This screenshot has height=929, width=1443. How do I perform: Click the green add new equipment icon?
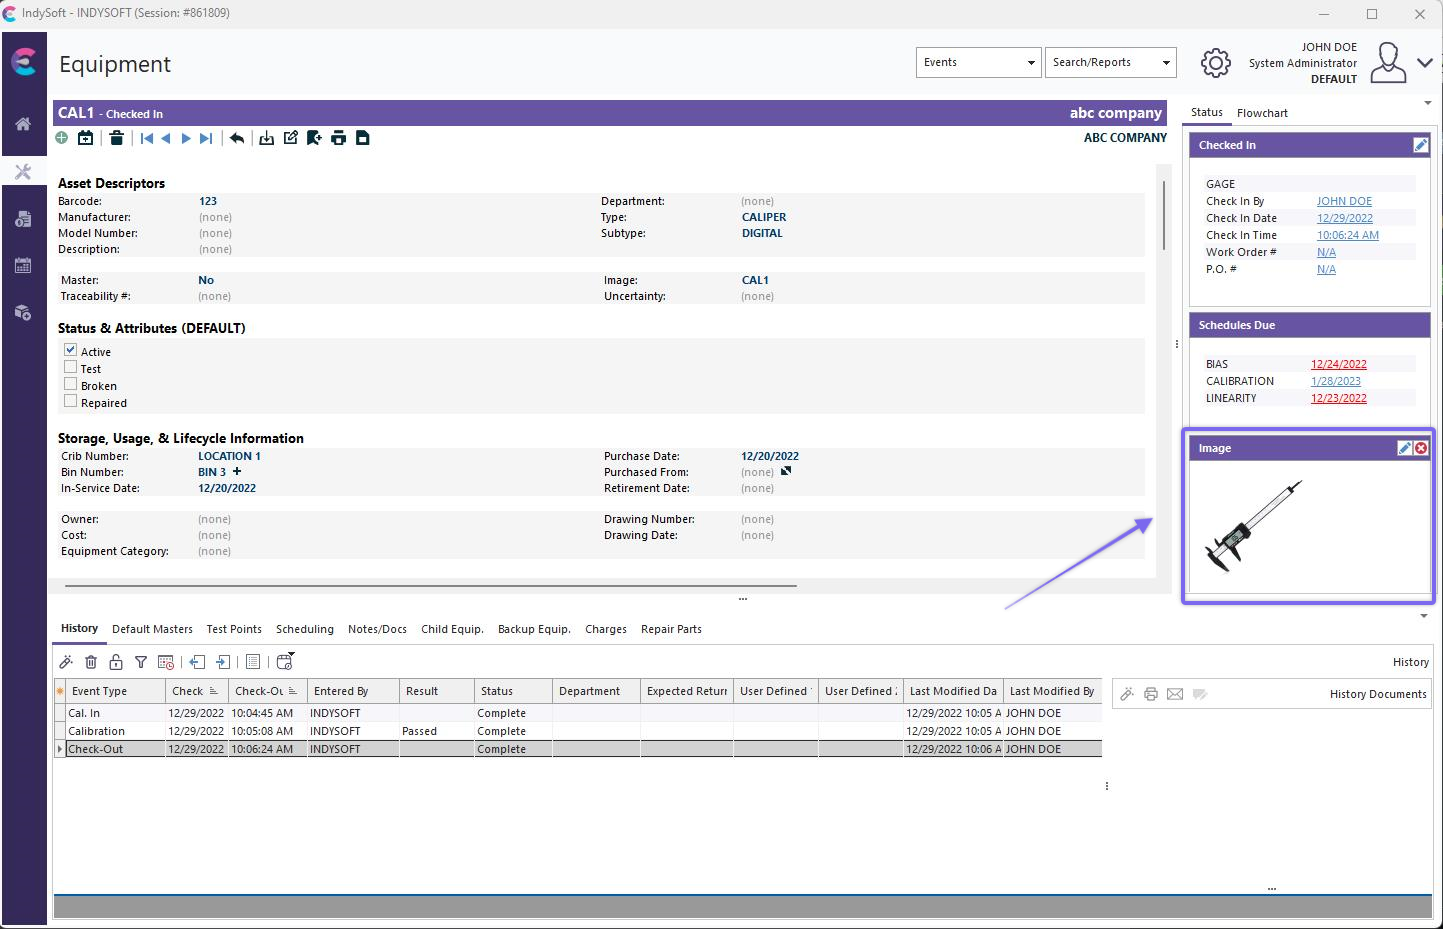(x=62, y=138)
